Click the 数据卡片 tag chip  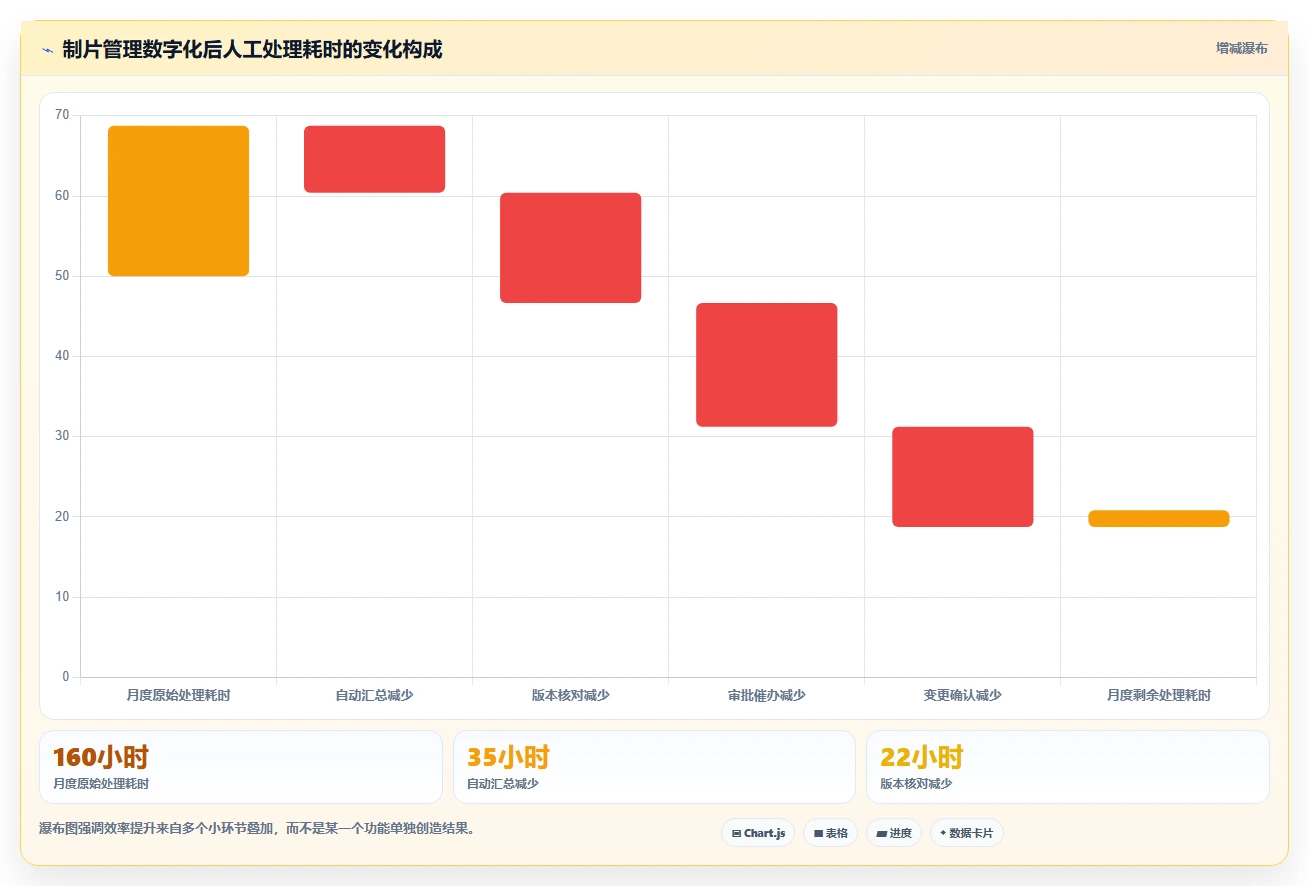click(967, 833)
